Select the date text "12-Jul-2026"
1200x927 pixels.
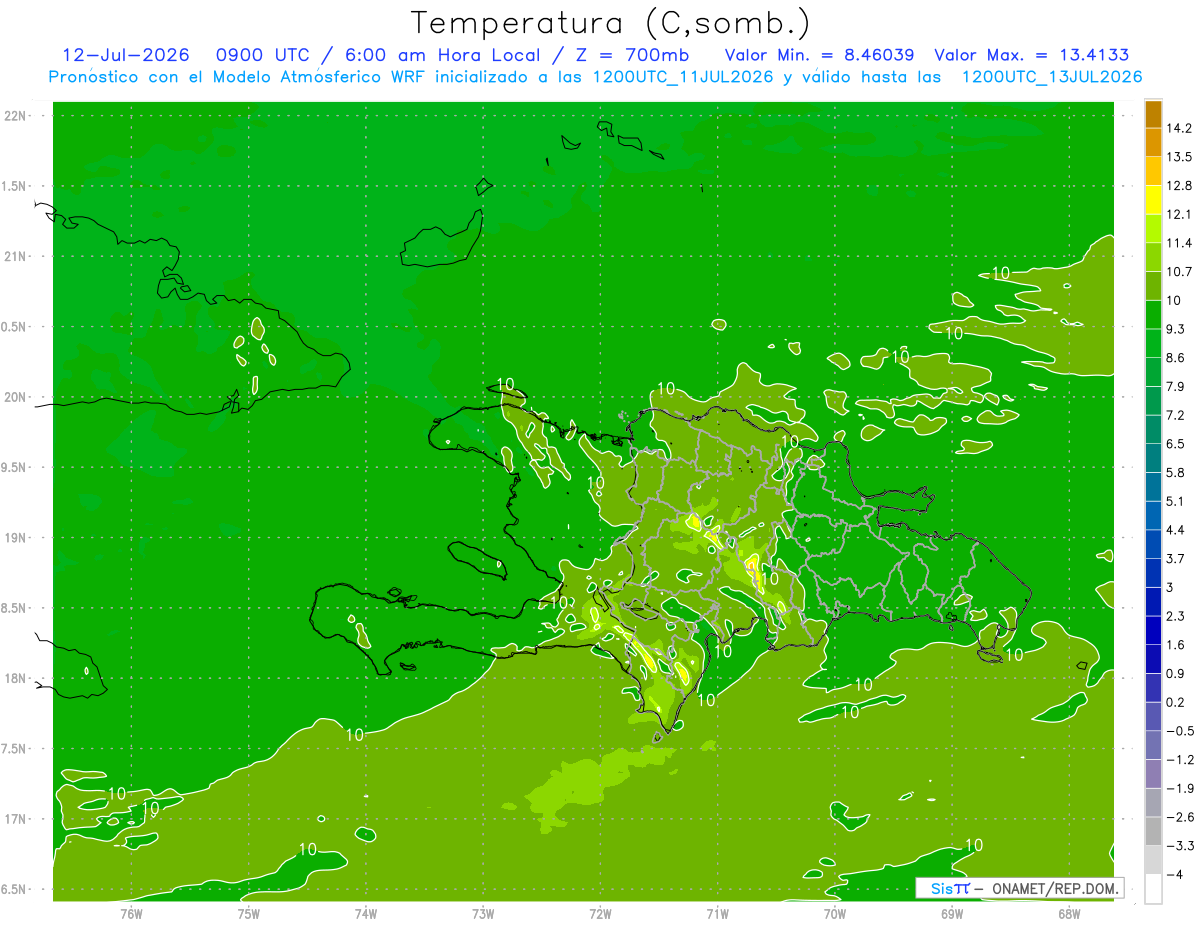point(125,55)
